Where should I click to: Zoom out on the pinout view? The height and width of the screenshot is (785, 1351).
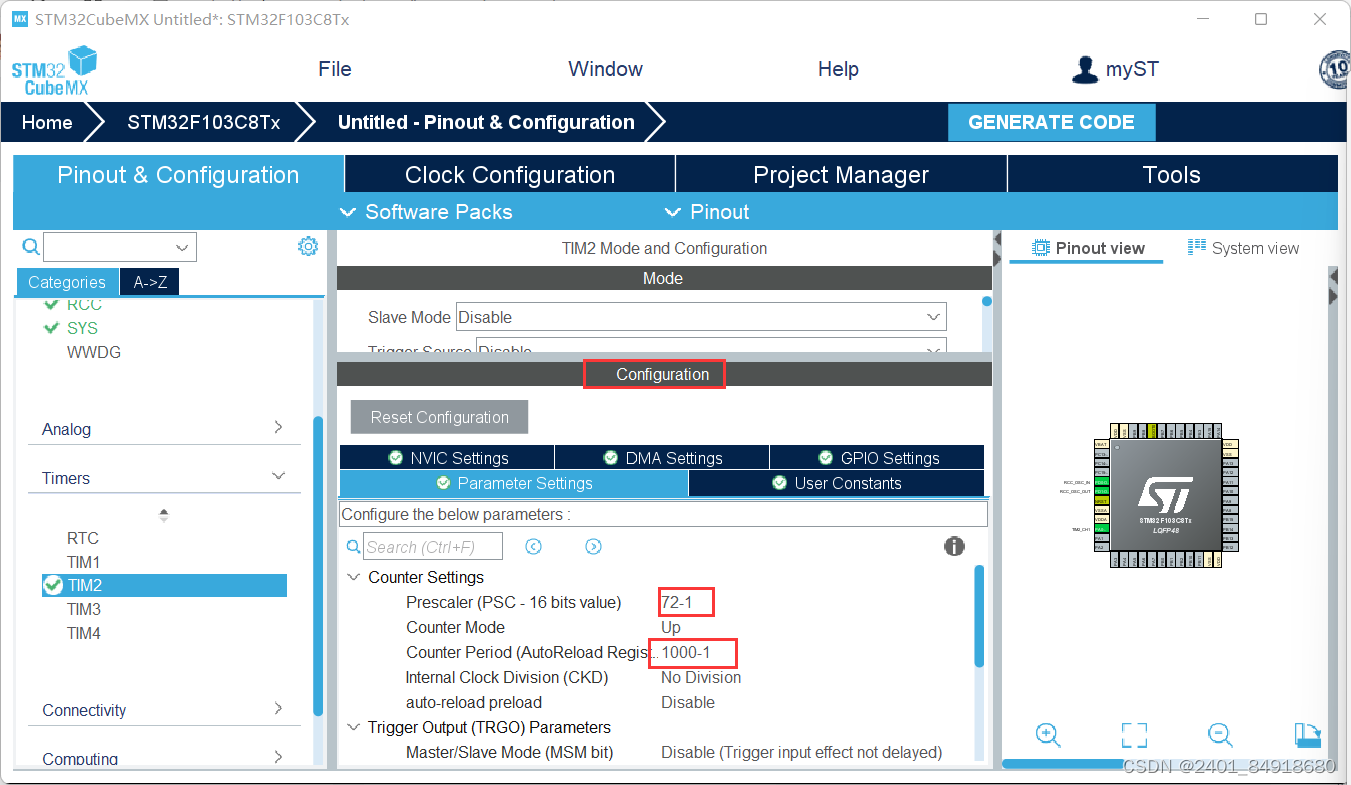tap(1220, 735)
